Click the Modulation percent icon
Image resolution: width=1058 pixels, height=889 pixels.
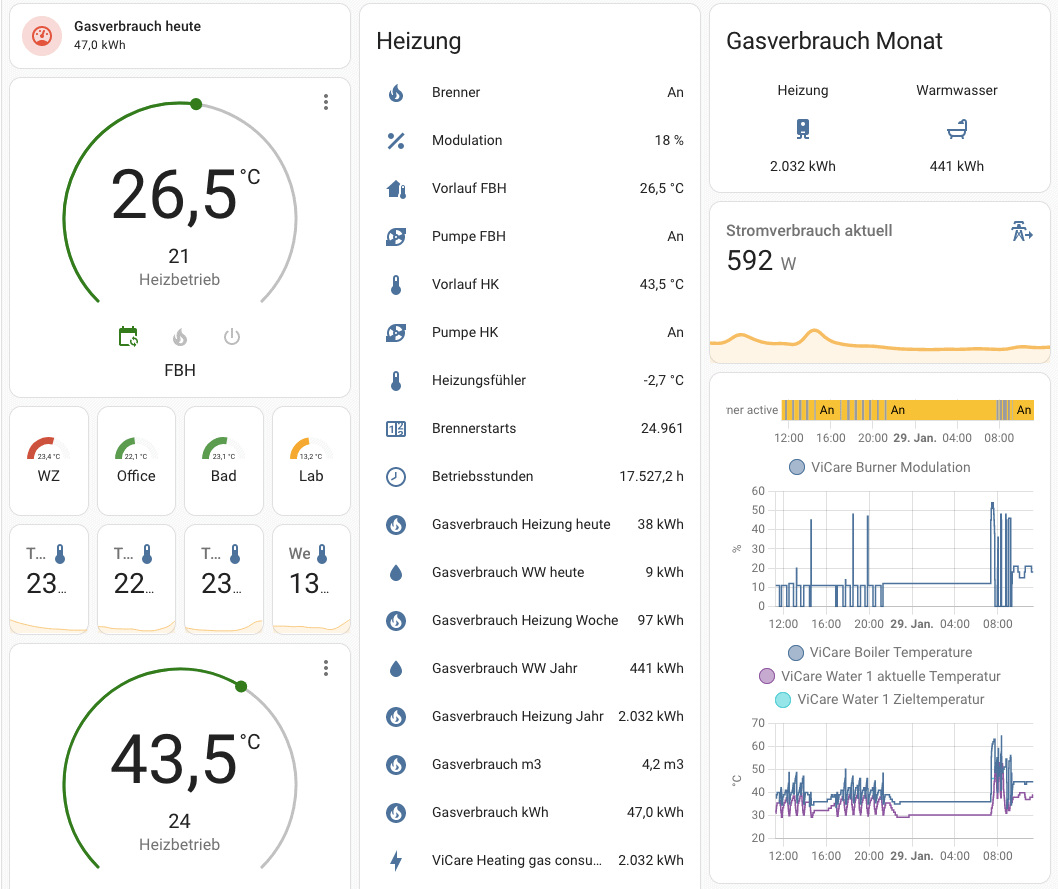point(396,141)
